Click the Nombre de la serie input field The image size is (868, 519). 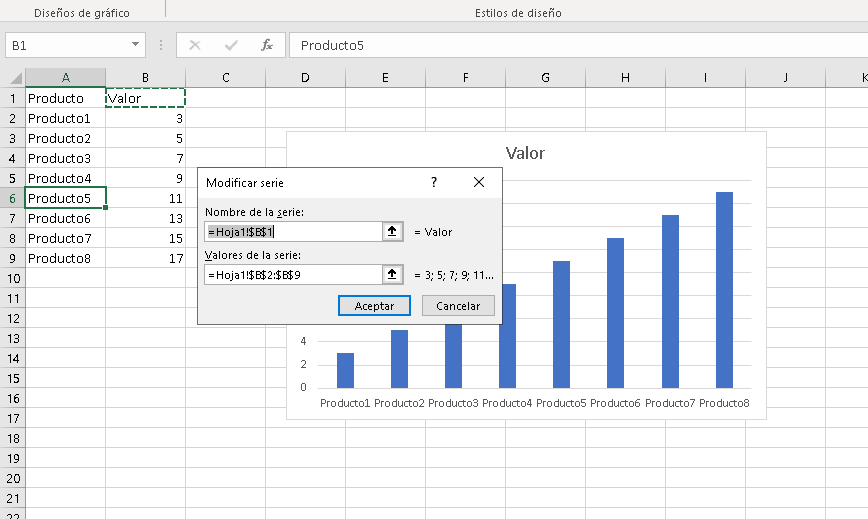coord(293,231)
